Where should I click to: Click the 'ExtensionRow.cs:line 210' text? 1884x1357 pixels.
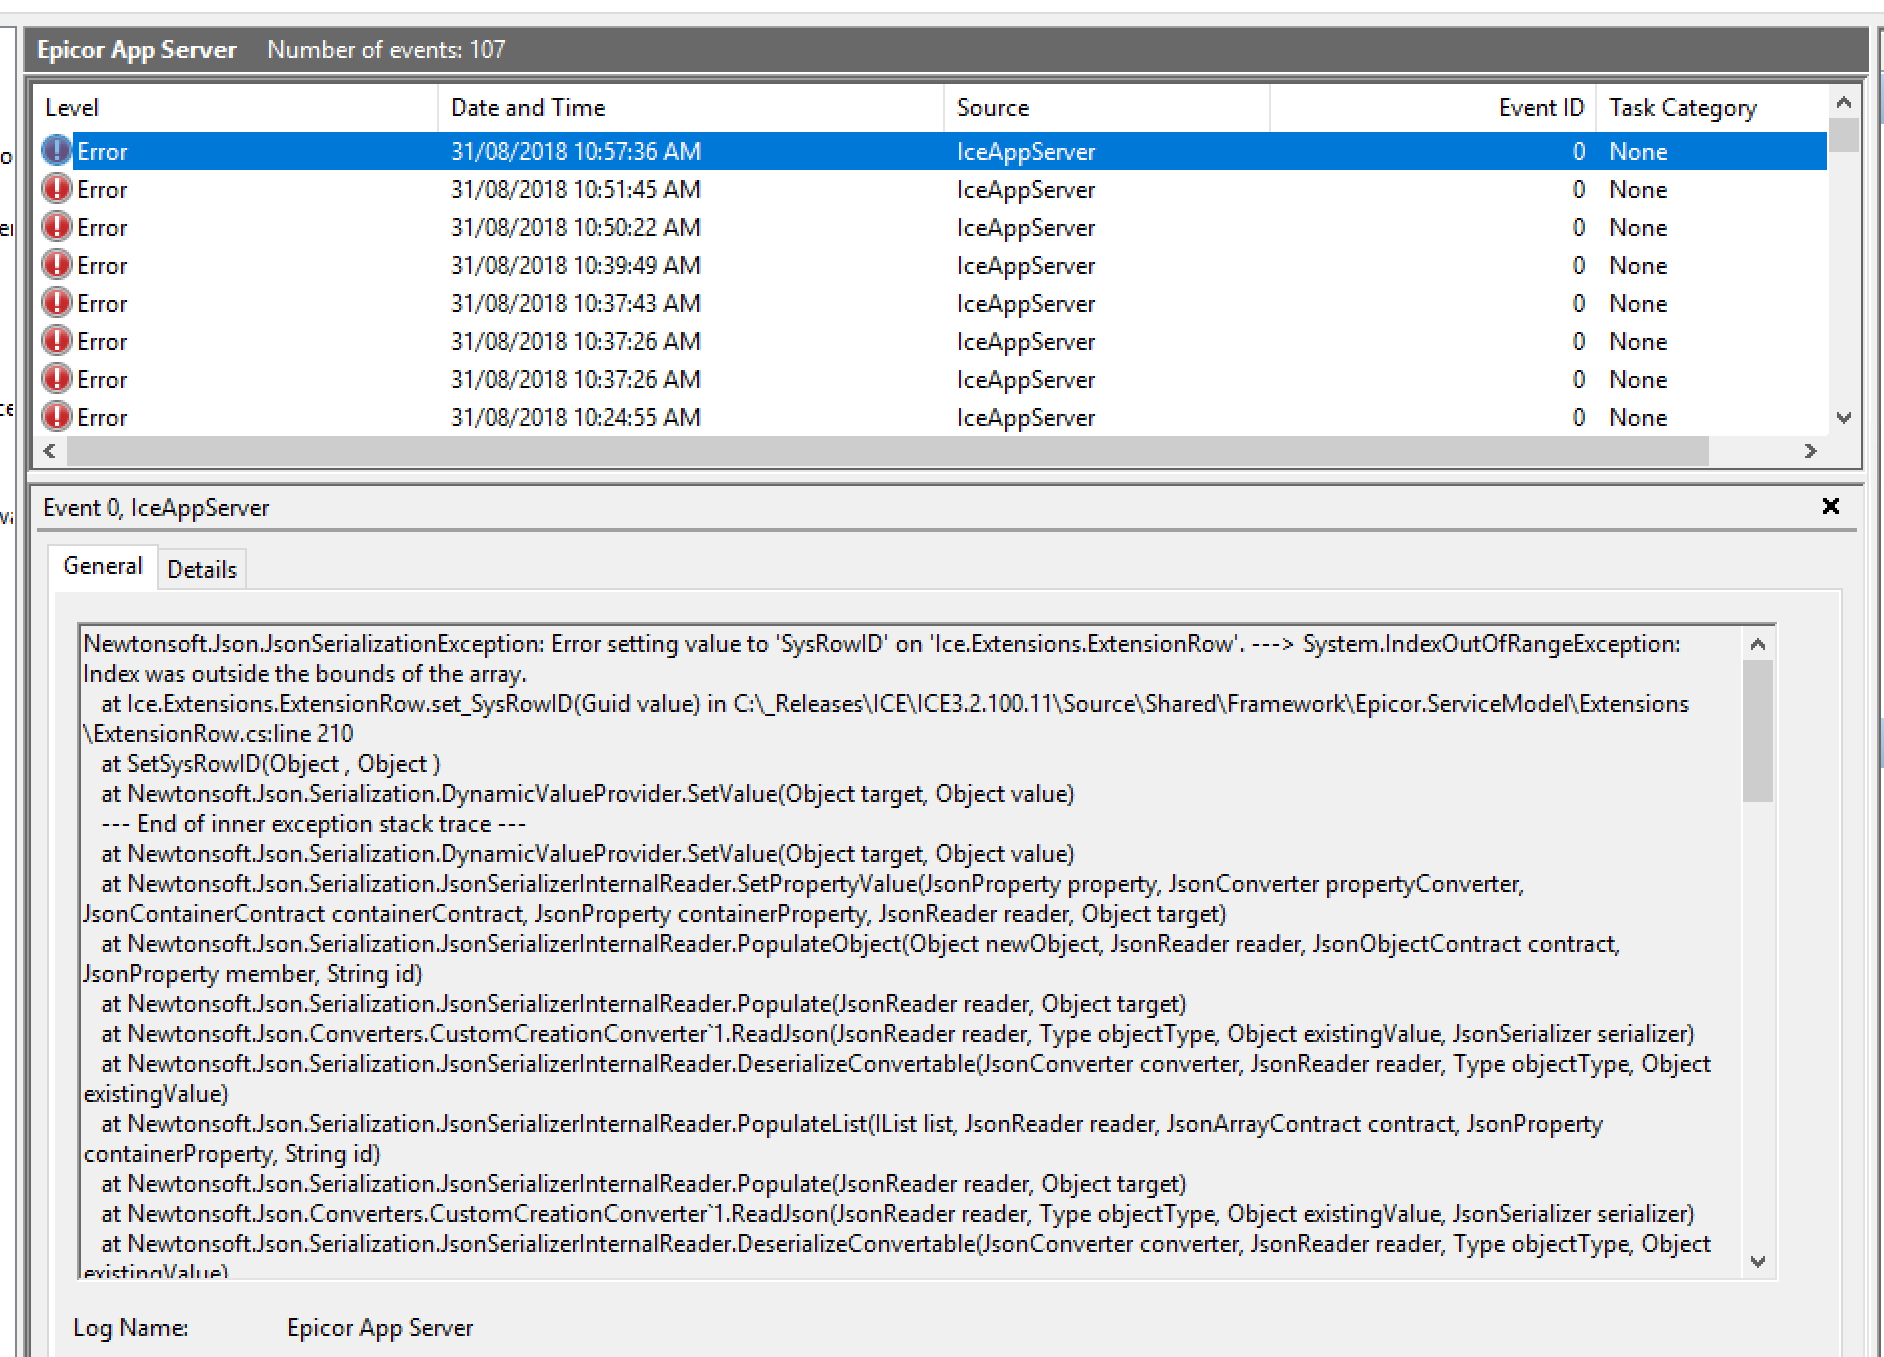tap(219, 734)
